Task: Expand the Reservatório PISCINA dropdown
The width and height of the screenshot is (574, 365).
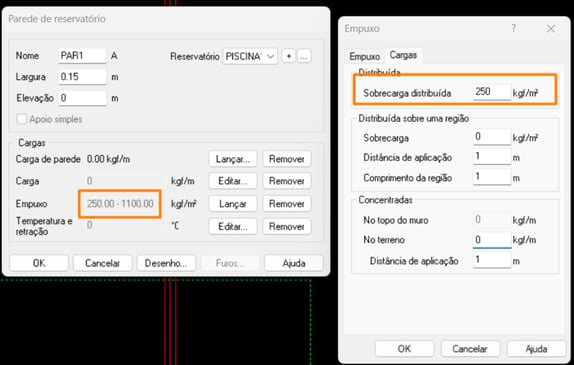Action: [x=250, y=56]
